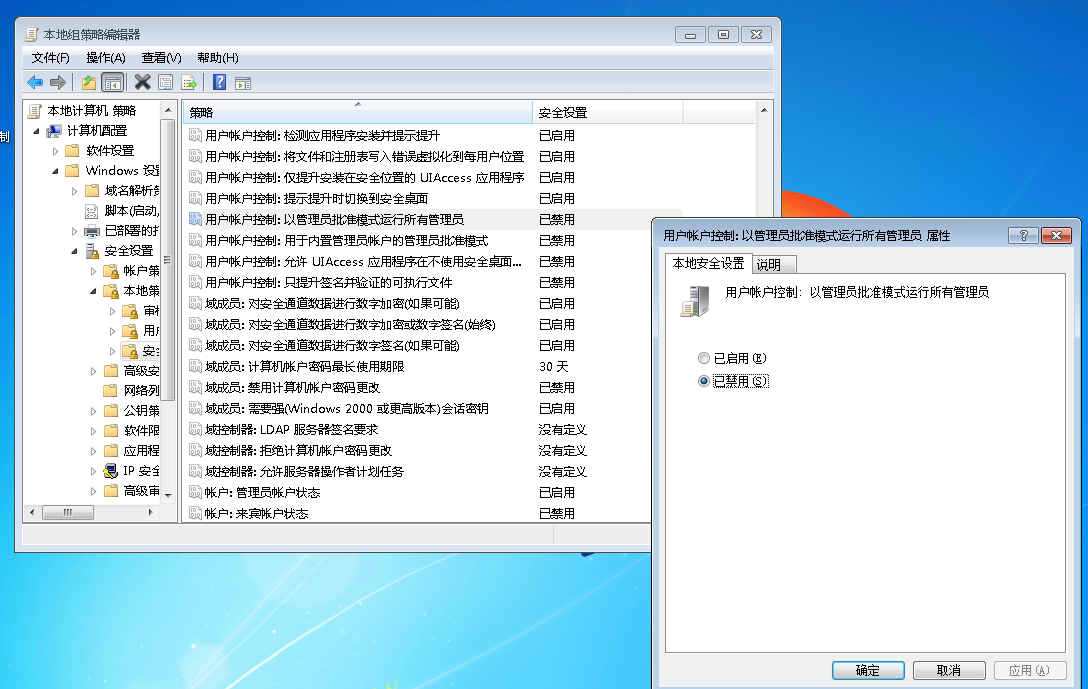
Task: Select policy 域控制器: 拒绝计算机帐户密码更改
Action: [298, 450]
